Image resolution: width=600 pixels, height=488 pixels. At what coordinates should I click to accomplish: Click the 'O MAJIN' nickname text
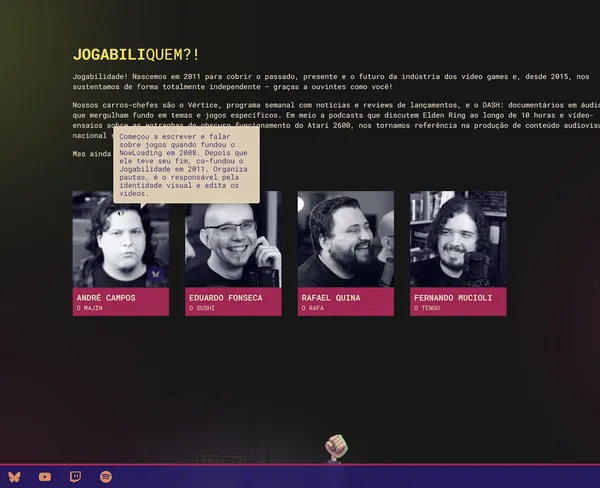(x=90, y=308)
